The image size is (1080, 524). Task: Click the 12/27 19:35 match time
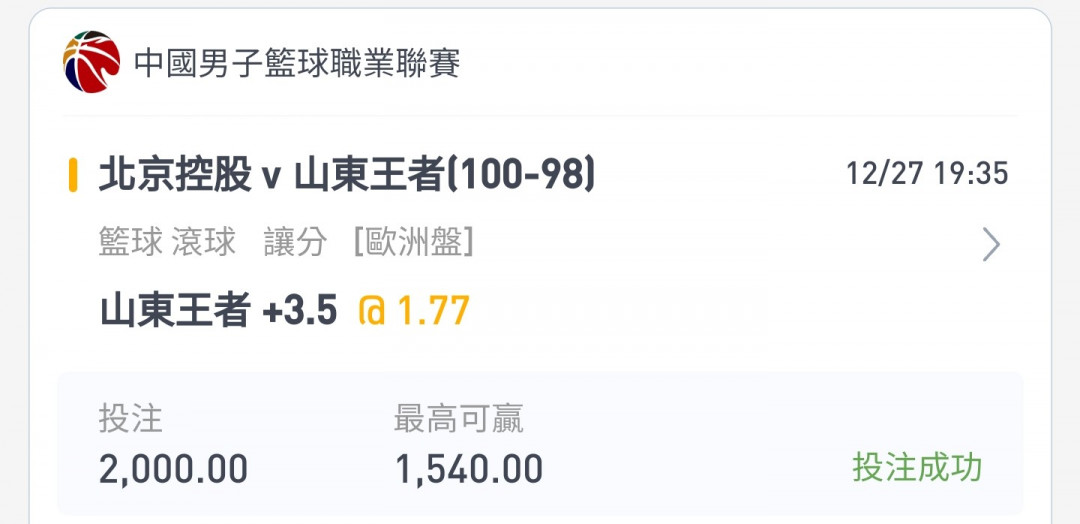pyautogui.click(x=927, y=174)
